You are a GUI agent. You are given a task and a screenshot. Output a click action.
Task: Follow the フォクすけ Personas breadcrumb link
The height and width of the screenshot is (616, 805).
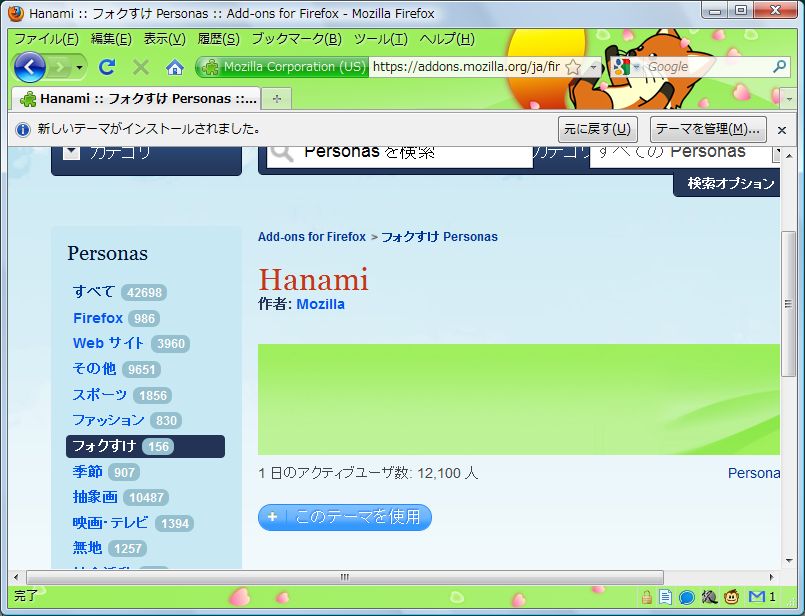pos(439,237)
